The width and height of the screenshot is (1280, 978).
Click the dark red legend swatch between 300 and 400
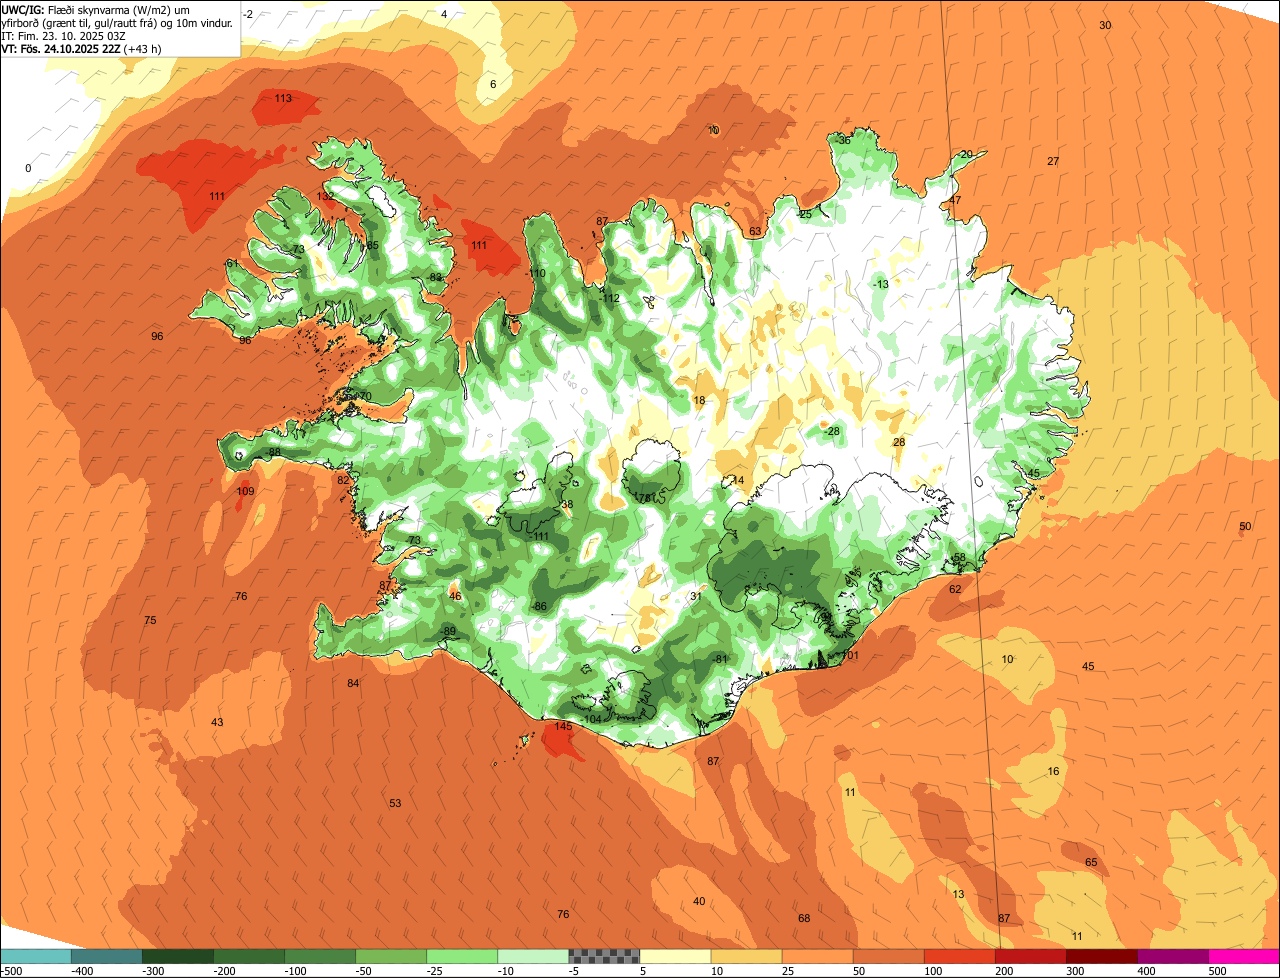1102,955
